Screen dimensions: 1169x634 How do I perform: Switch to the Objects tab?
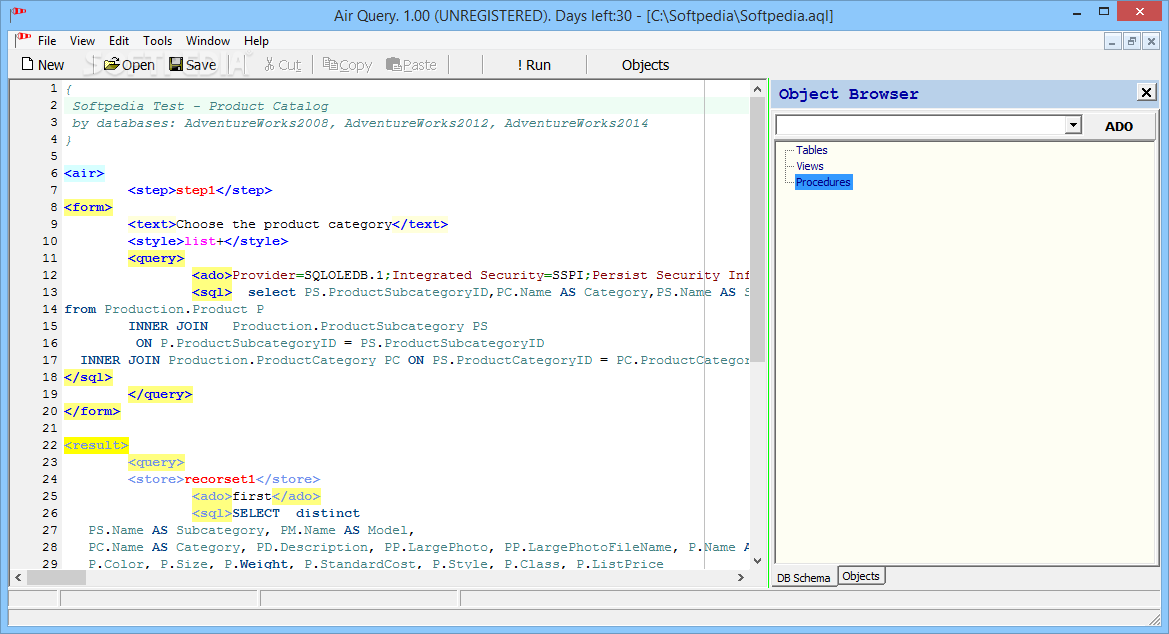click(x=861, y=576)
